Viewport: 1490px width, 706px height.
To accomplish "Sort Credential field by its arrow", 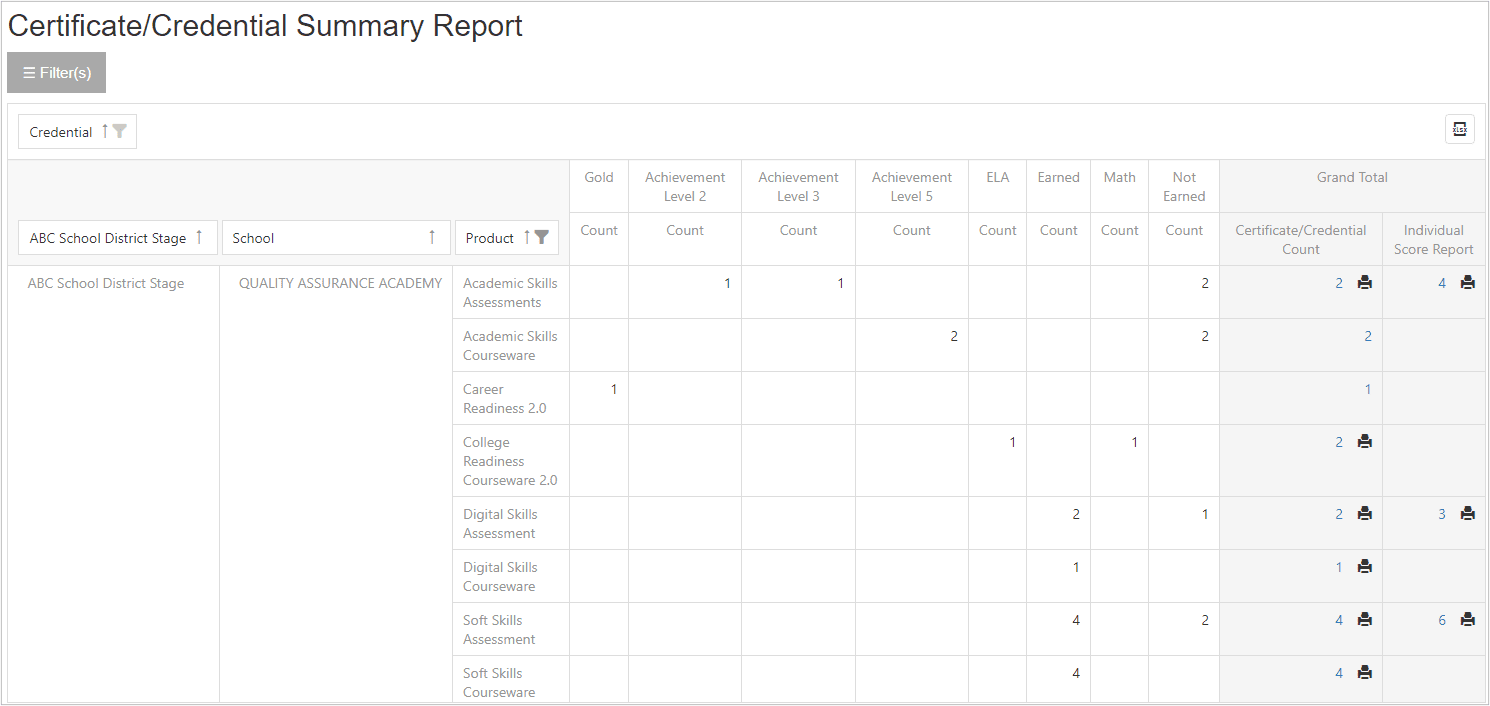I will pos(105,131).
